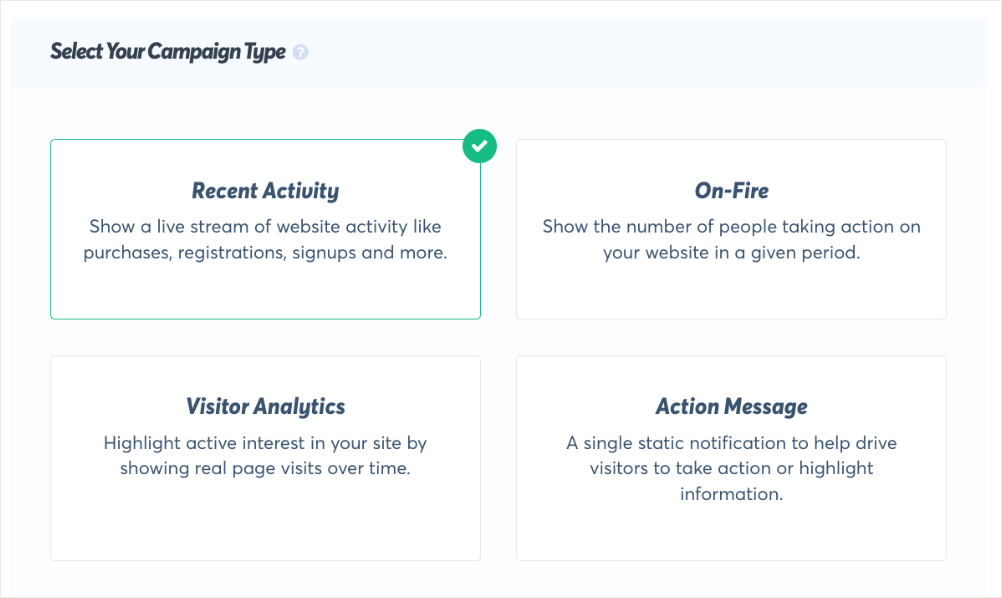Click the Action Message static notification description
Screen dimensions: 1002x598
click(x=731, y=468)
